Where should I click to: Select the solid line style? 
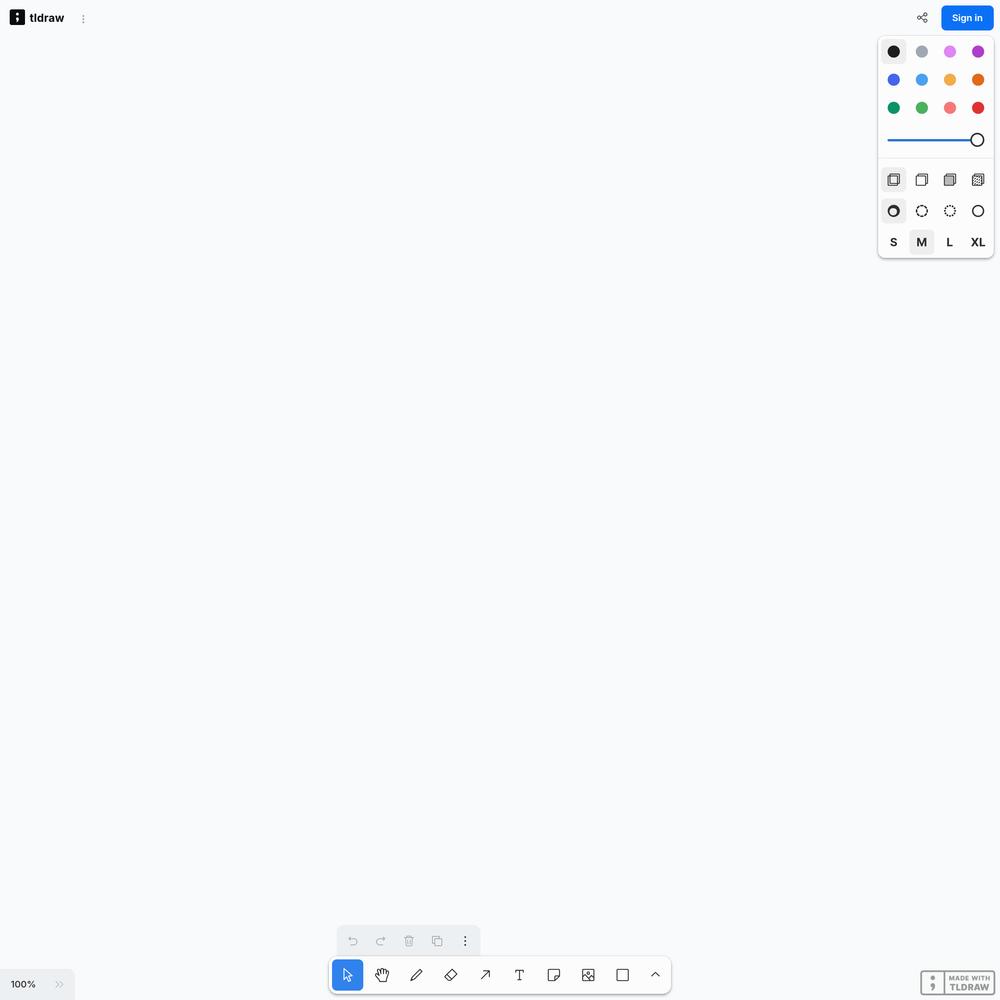click(x=978, y=211)
